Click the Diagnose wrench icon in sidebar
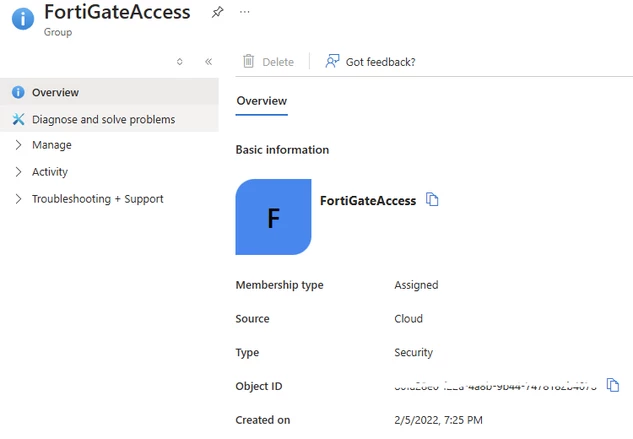This screenshot has width=633, height=439. pyautogui.click(x=18, y=119)
